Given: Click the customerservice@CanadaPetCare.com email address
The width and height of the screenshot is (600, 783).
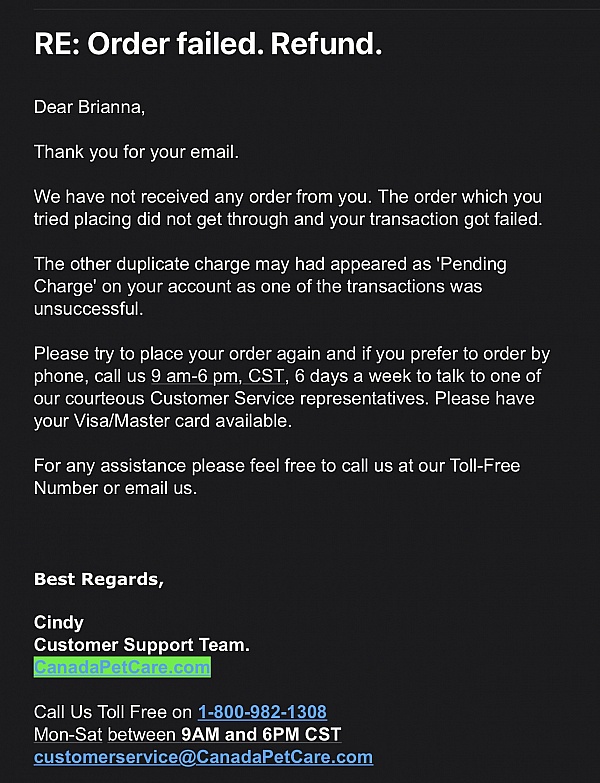Looking at the screenshot, I should (203, 757).
